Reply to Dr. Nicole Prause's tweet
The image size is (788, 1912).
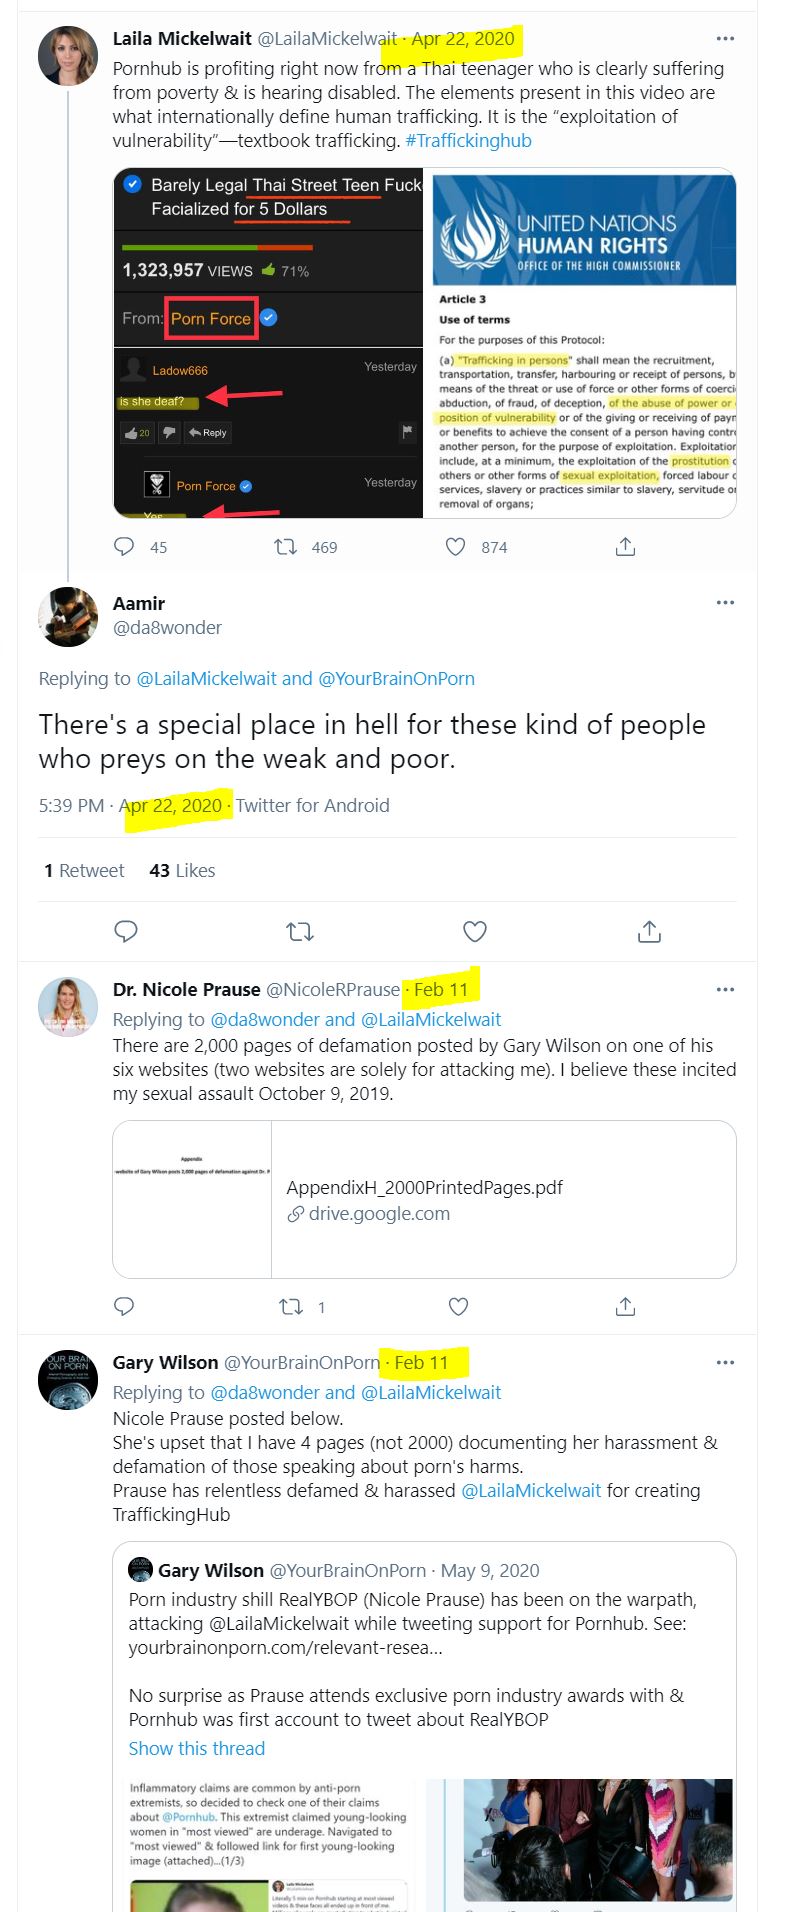[x=124, y=1306]
